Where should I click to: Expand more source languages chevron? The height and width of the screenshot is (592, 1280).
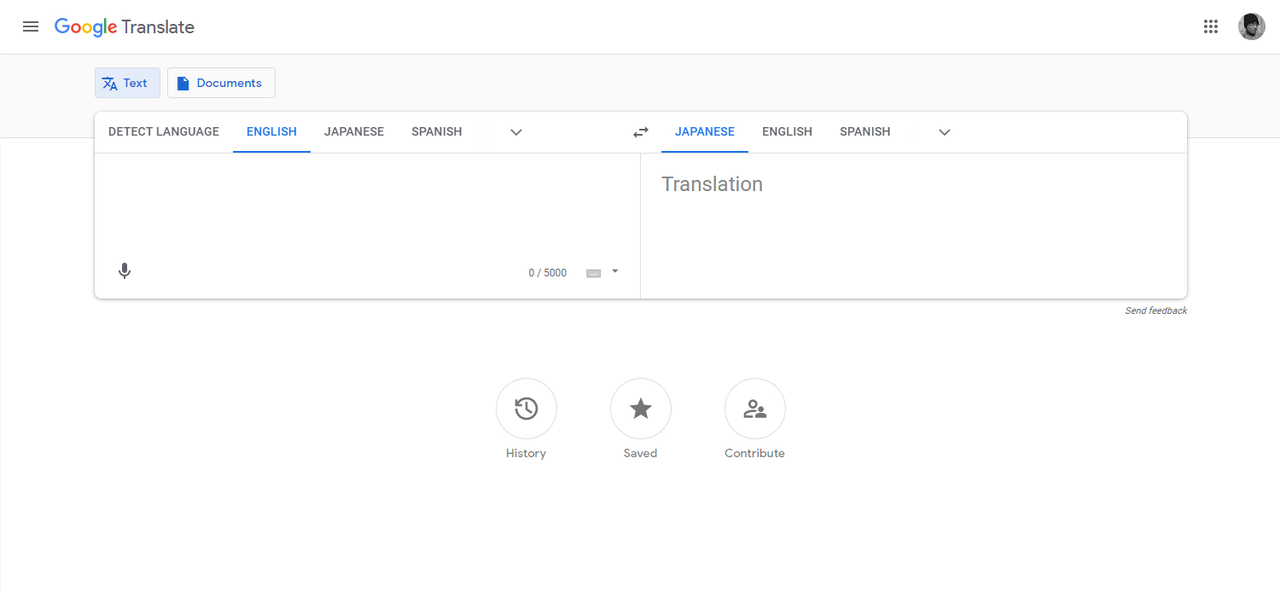[516, 132]
